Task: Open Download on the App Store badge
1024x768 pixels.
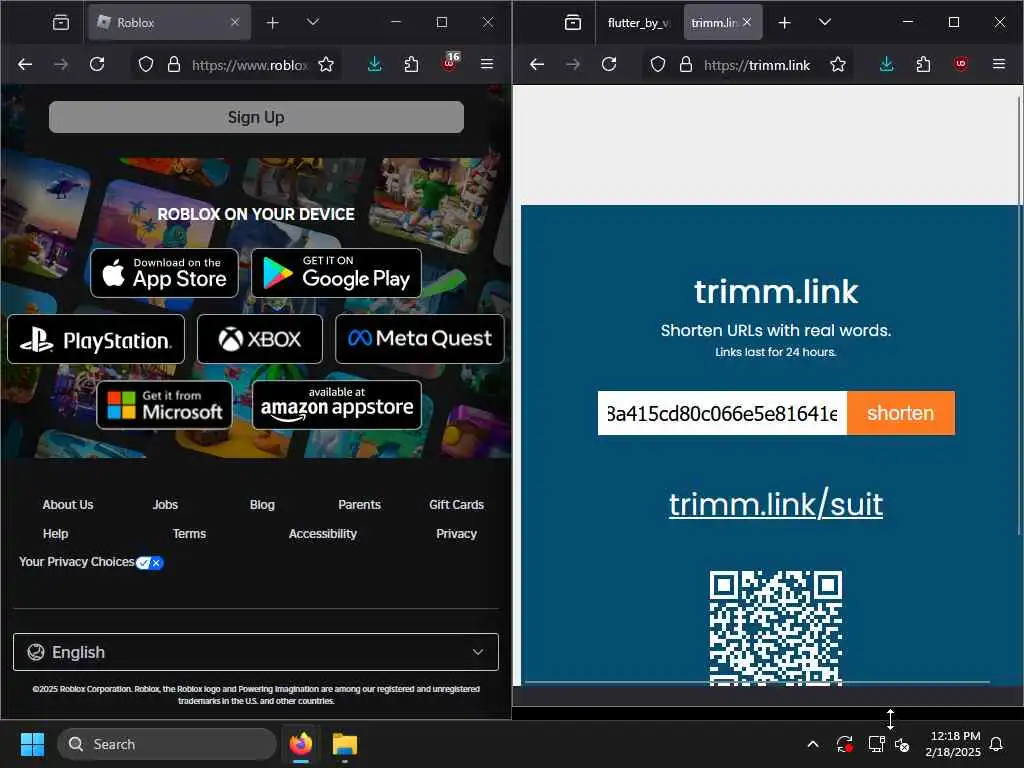Action: click(165, 273)
